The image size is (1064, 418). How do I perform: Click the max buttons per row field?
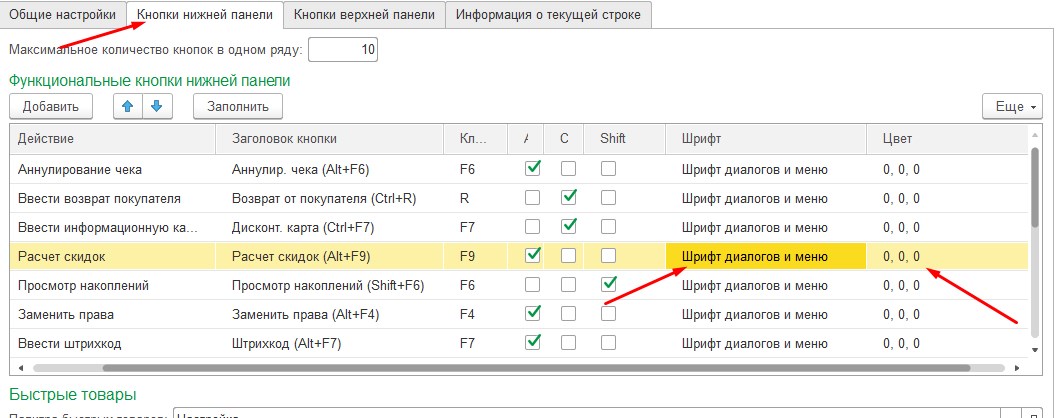coord(342,49)
